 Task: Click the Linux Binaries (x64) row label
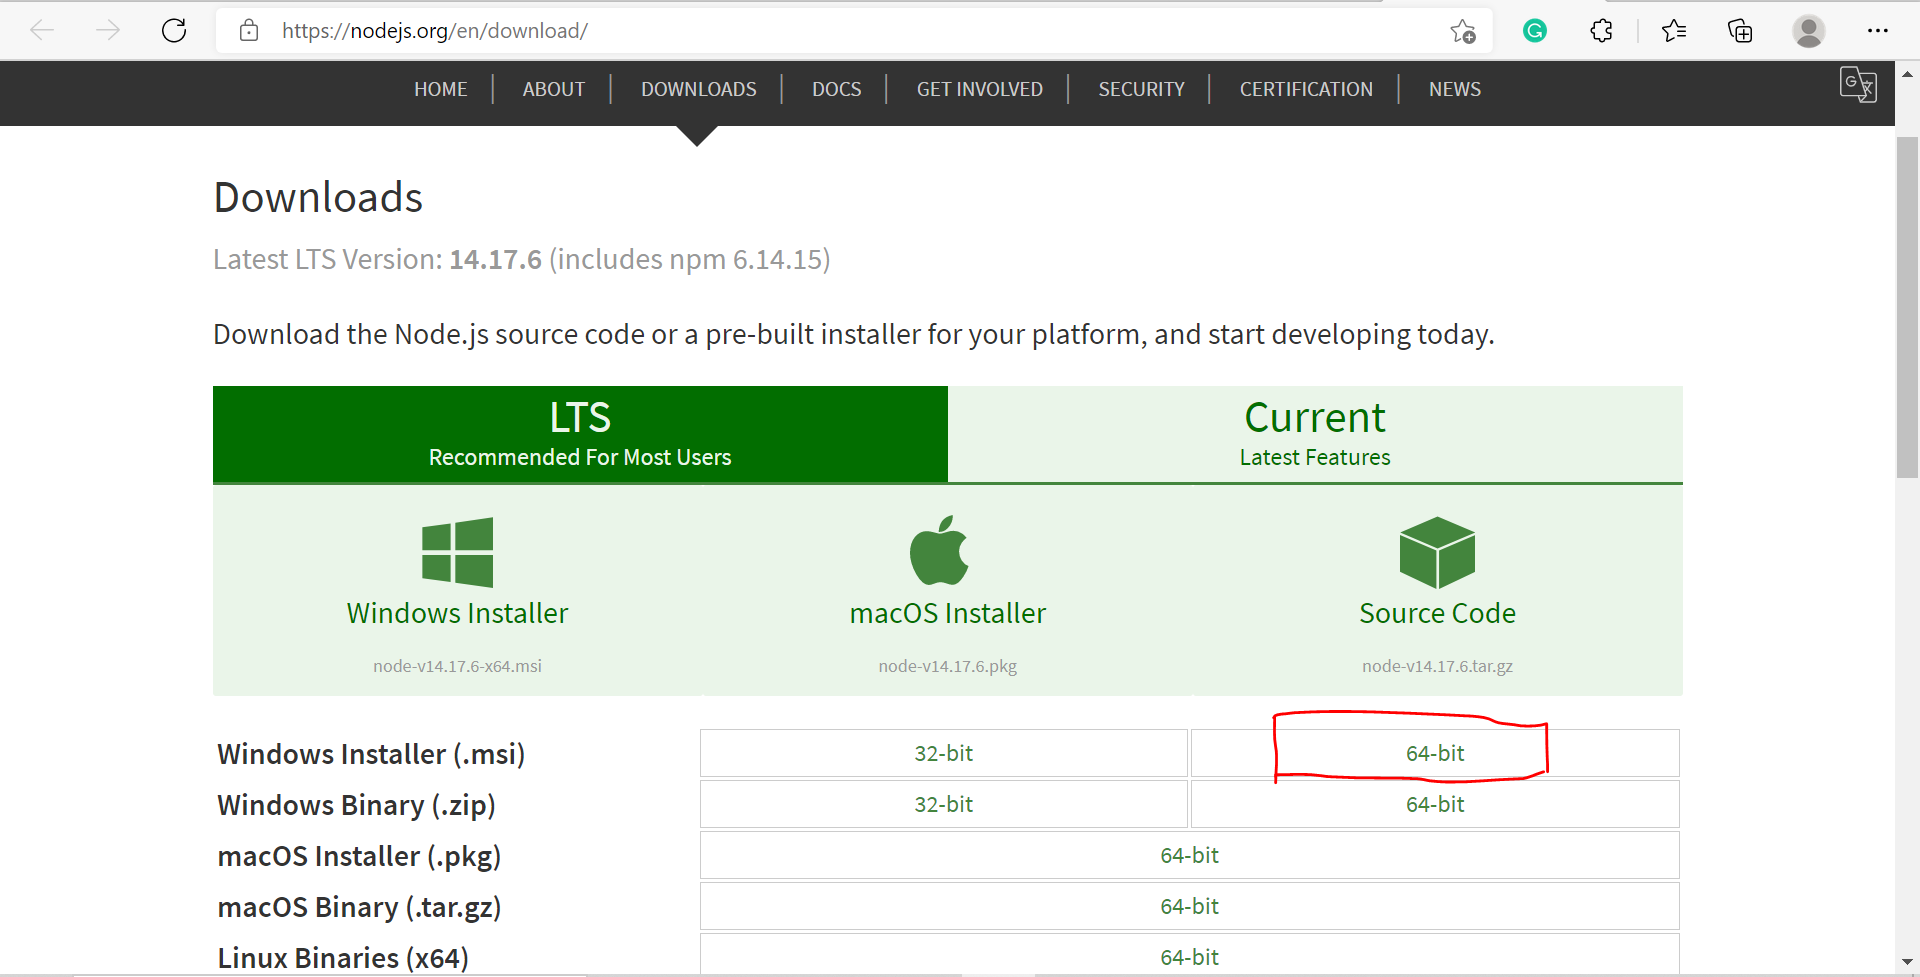(343, 958)
